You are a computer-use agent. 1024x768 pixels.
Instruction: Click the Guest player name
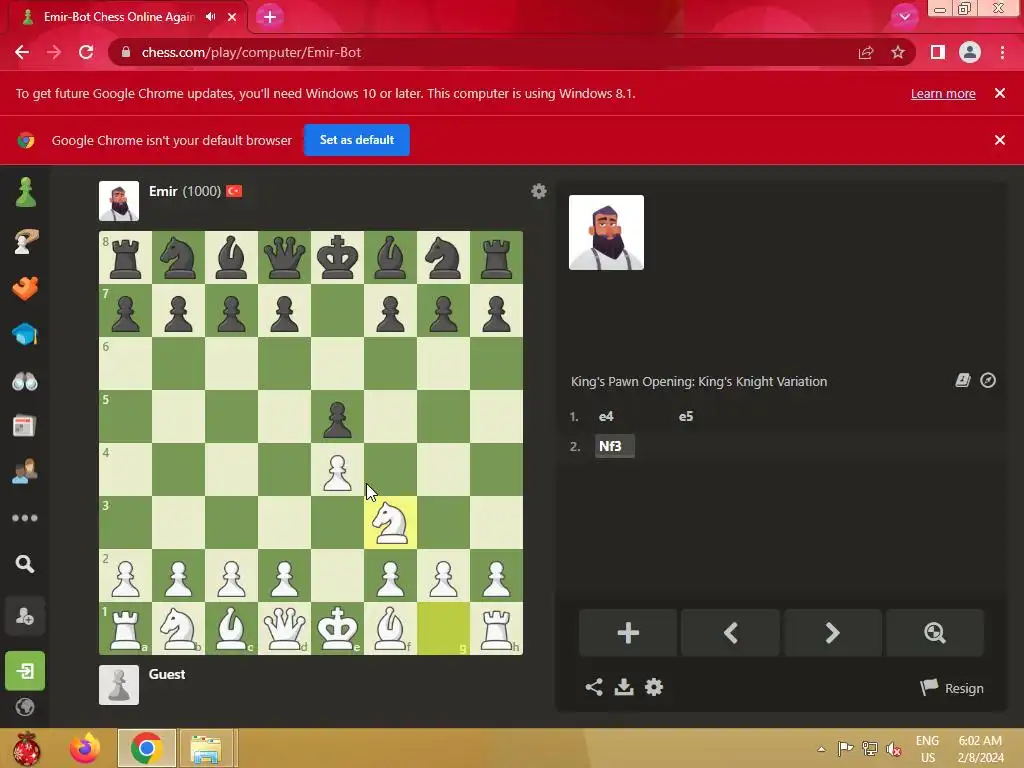point(167,674)
